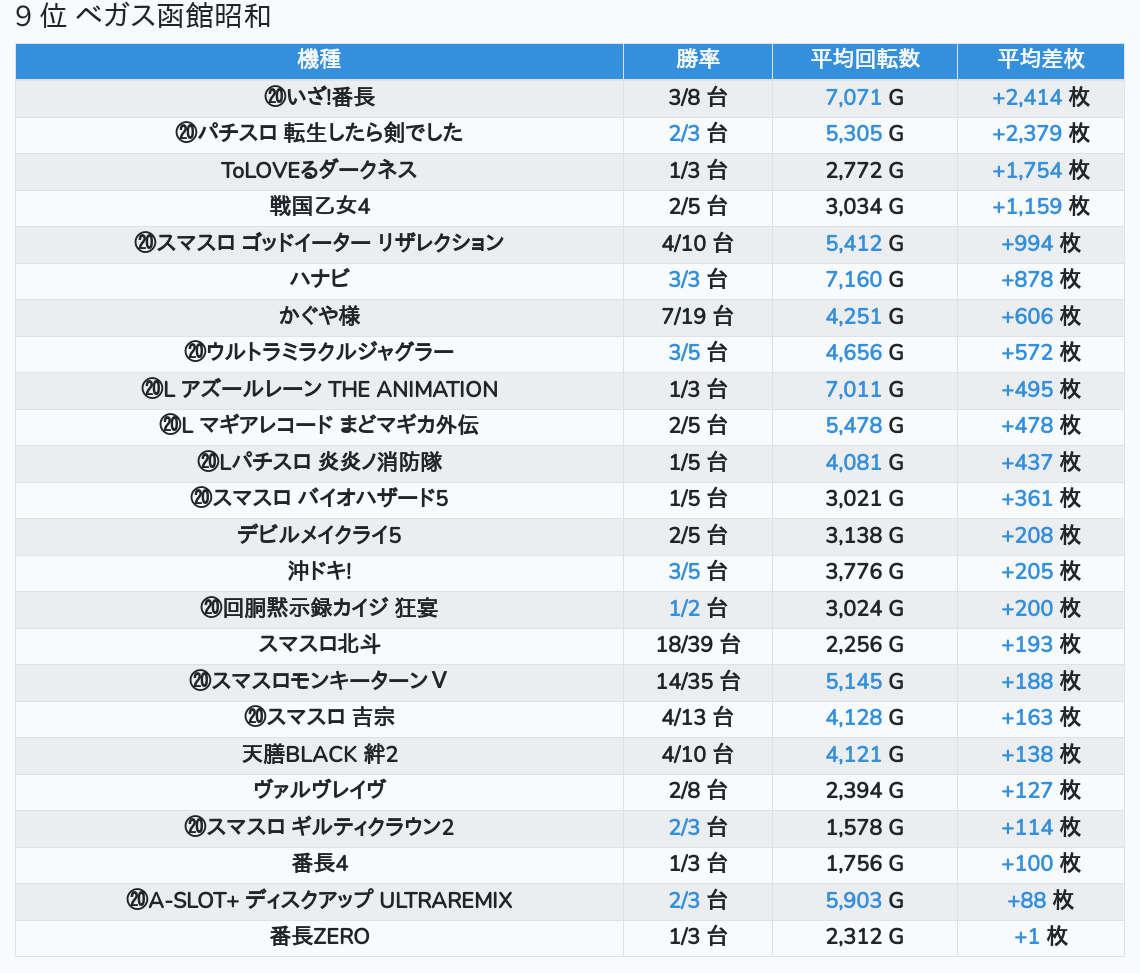
Task: Click A-SLOT+ ディスクアップ ULTRAREMIX cell
Action: (x=319, y=901)
